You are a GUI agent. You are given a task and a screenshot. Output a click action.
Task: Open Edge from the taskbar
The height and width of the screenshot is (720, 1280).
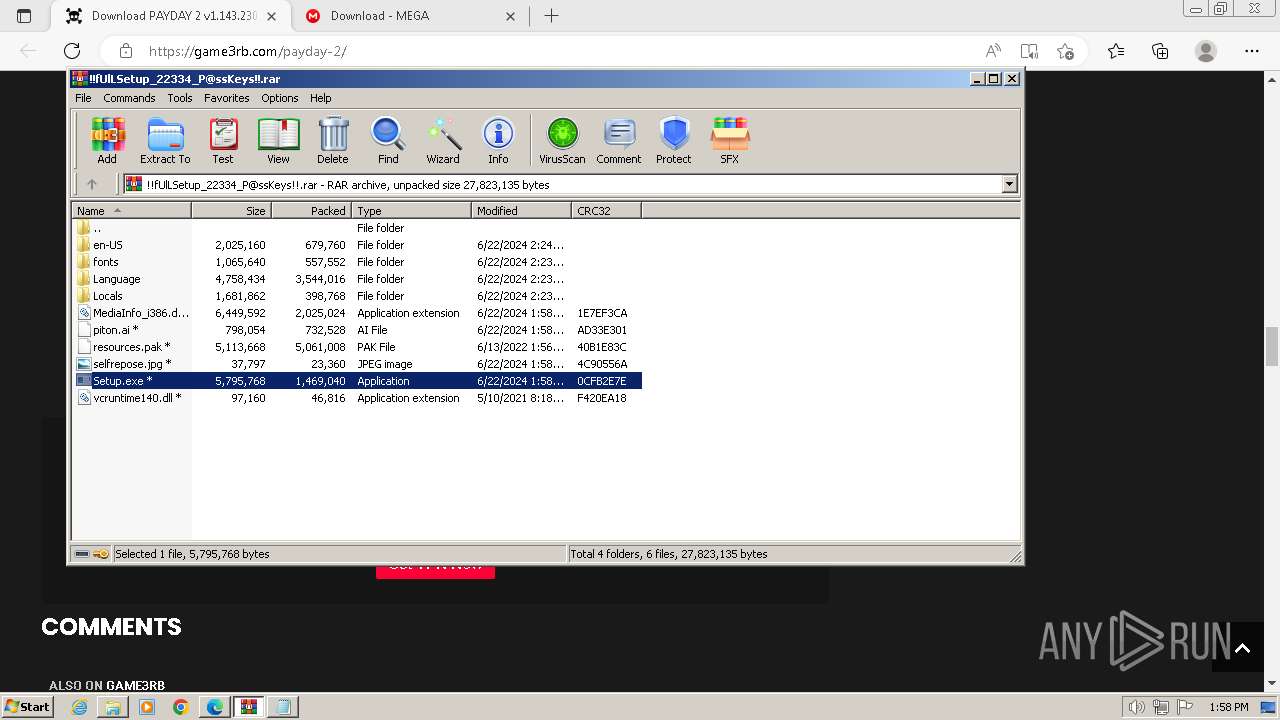(x=214, y=707)
